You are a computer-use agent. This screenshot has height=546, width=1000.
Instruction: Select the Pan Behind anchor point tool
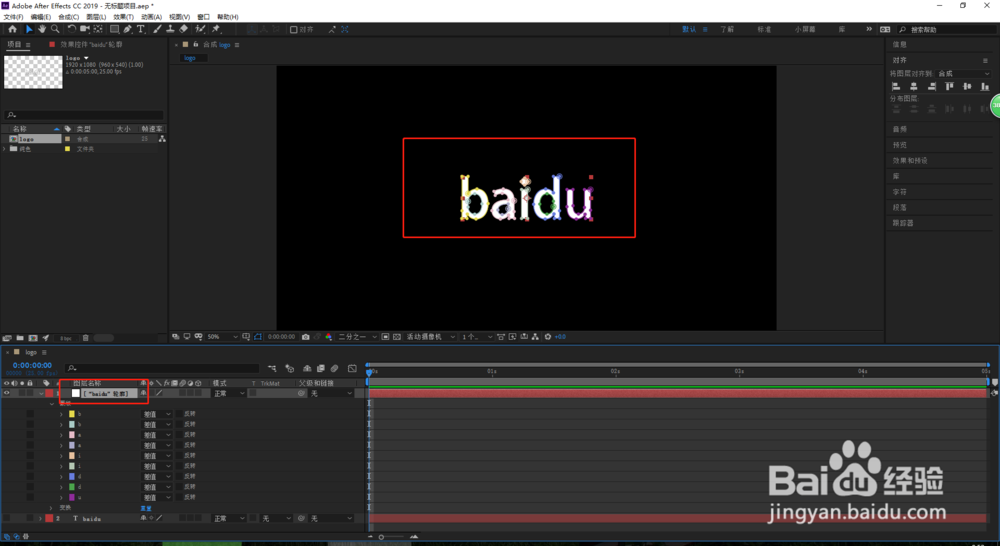98,29
